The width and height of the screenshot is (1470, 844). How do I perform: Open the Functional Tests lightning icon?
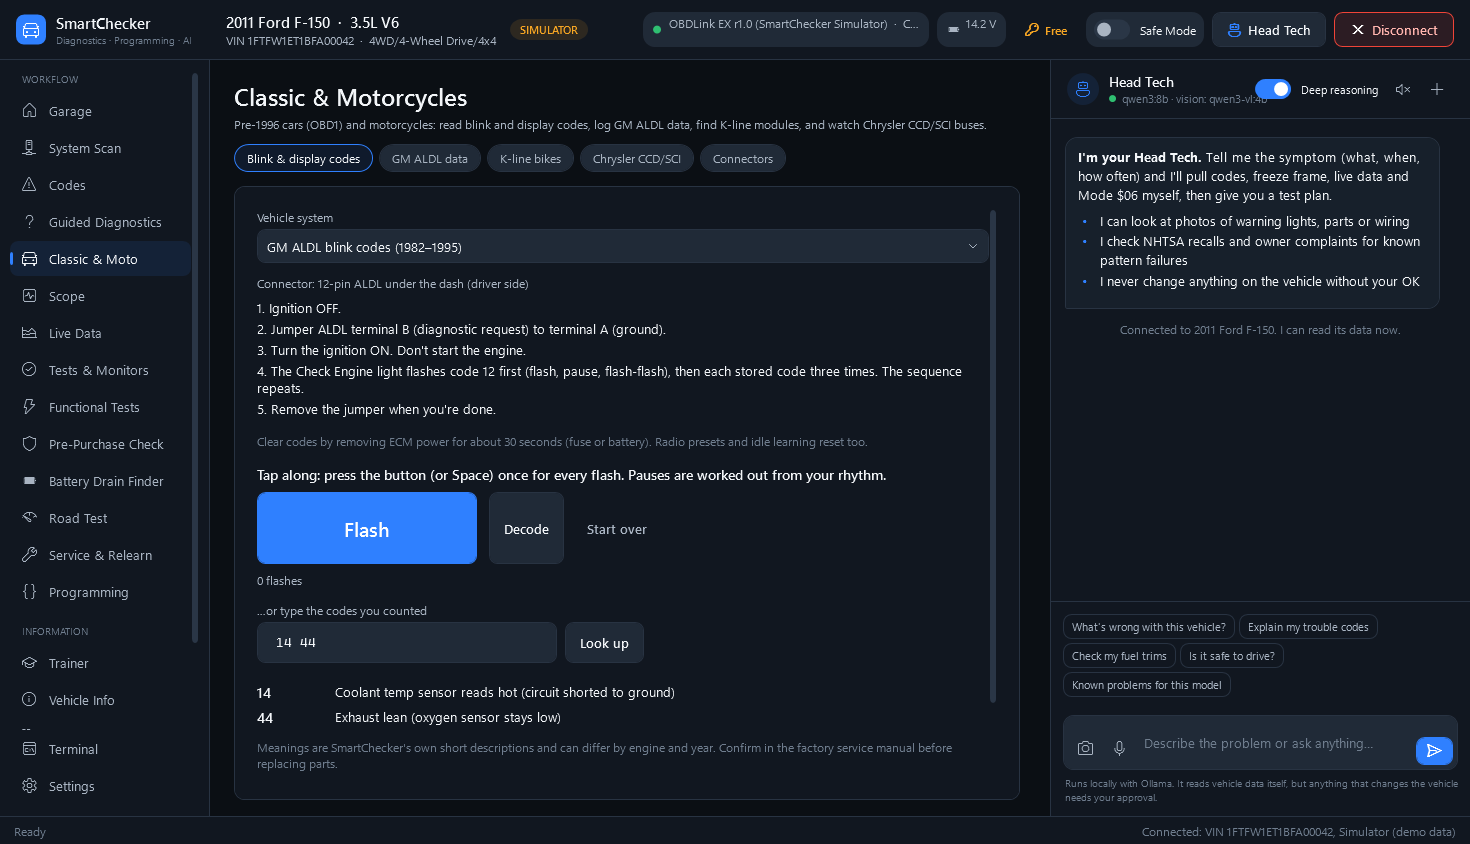30,407
